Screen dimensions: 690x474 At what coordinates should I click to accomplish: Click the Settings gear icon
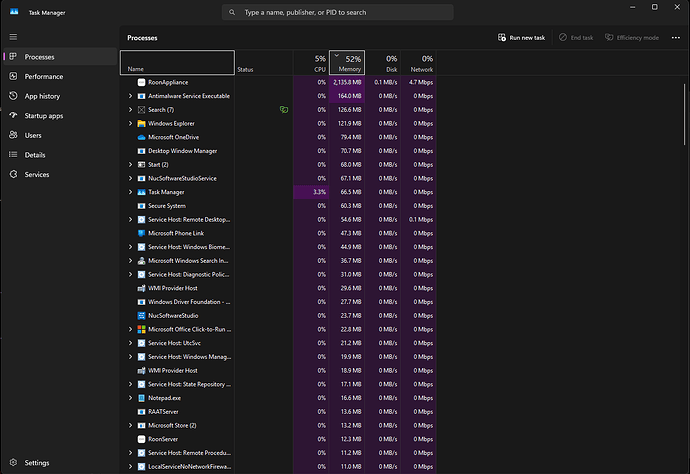click(12, 463)
